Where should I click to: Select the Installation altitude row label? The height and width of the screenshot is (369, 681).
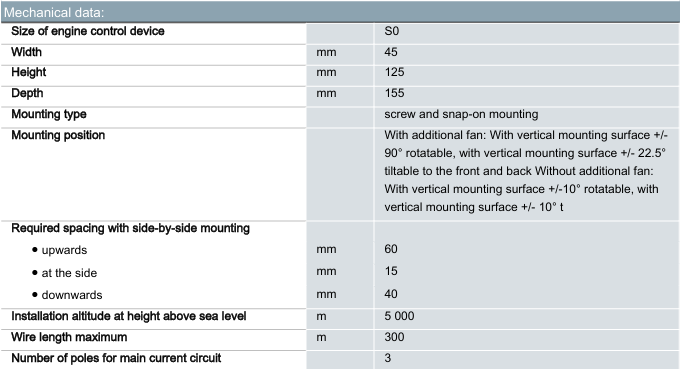coord(129,316)
